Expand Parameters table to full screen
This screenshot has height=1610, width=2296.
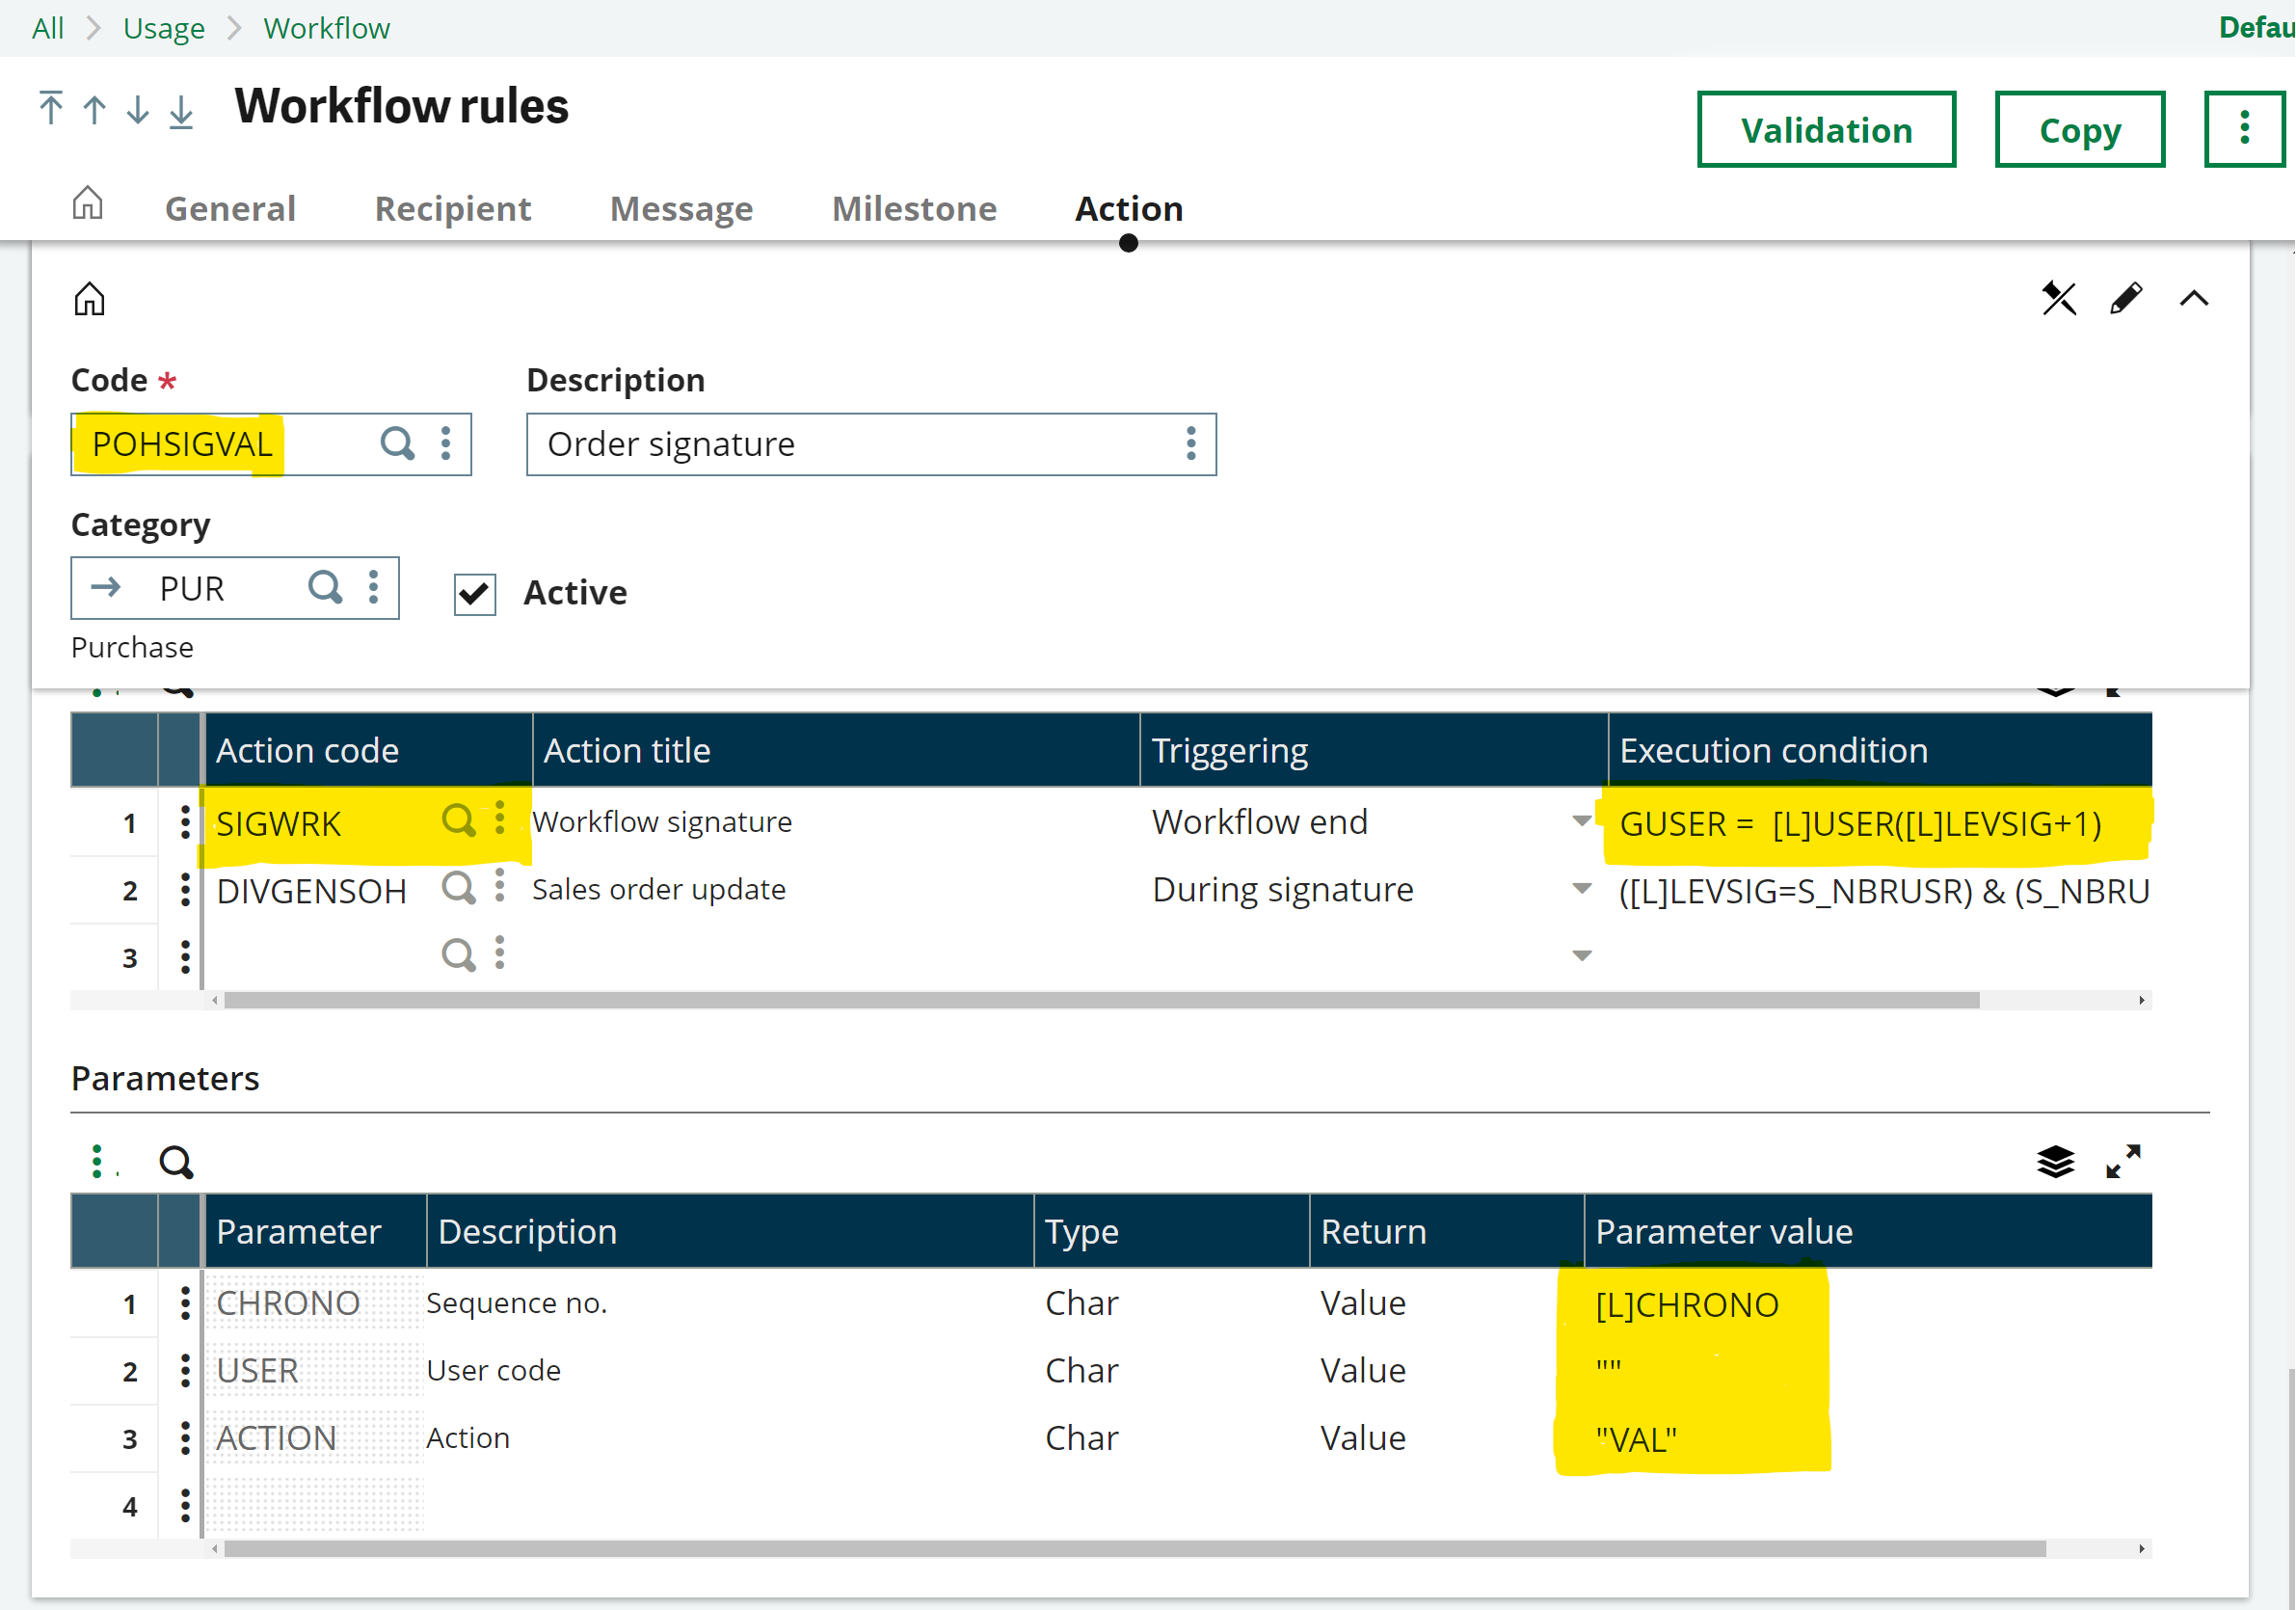[2122, 1161]
